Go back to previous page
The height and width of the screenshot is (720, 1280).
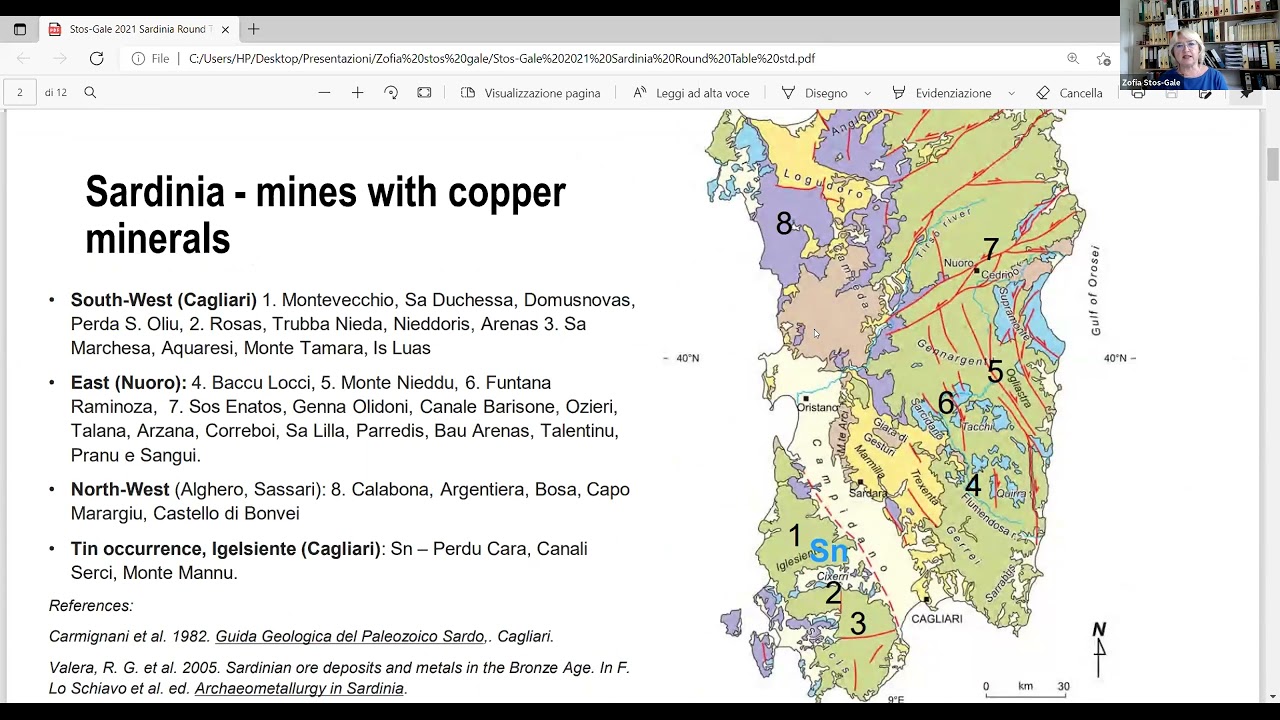24,59
